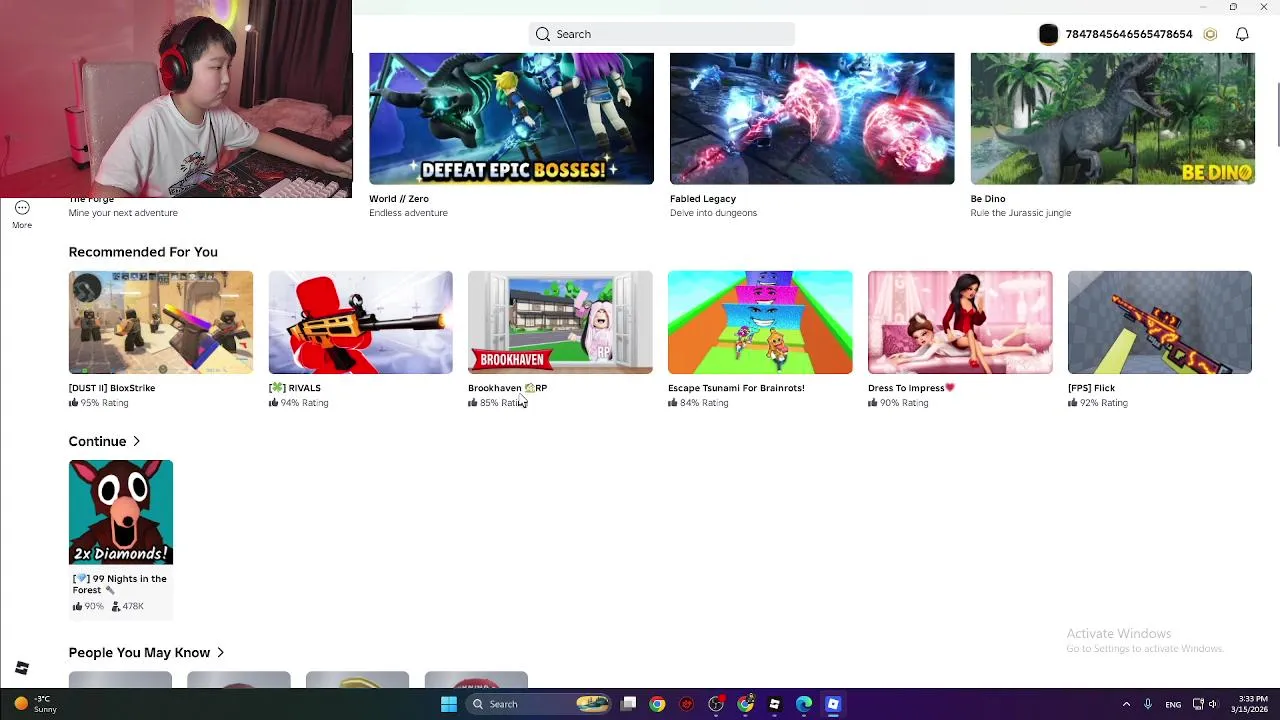Viewport: 1280px width, 720px height.
Task: Click the 90% Rating thumbs-up under Dress To Impress
Action: [873, 403]
